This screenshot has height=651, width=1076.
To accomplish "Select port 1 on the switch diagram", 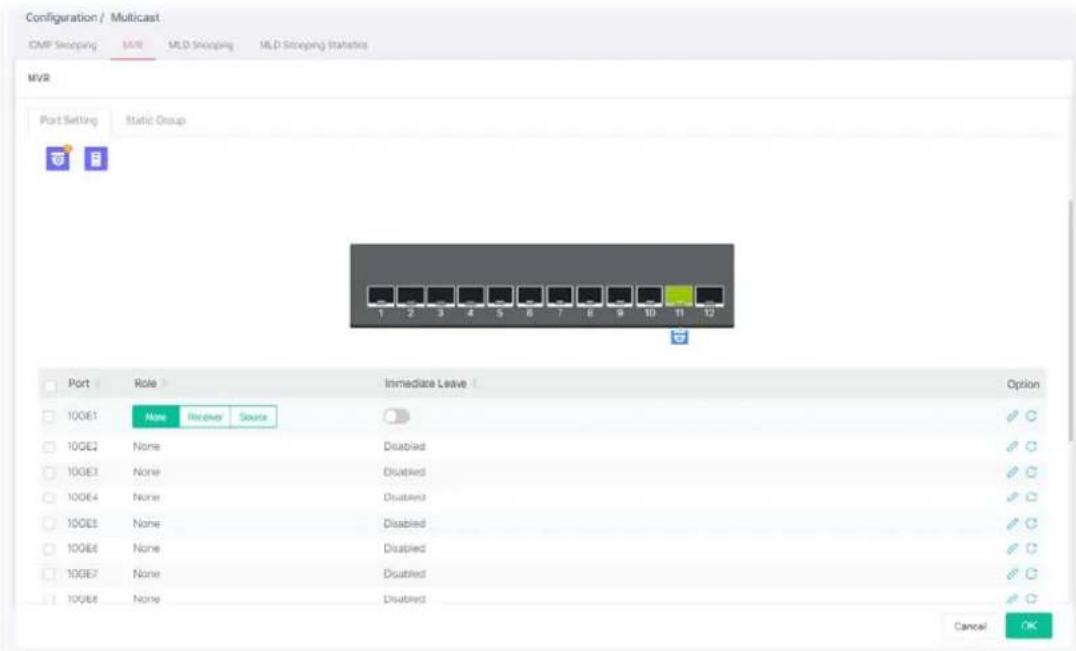I will coord(381,296).
